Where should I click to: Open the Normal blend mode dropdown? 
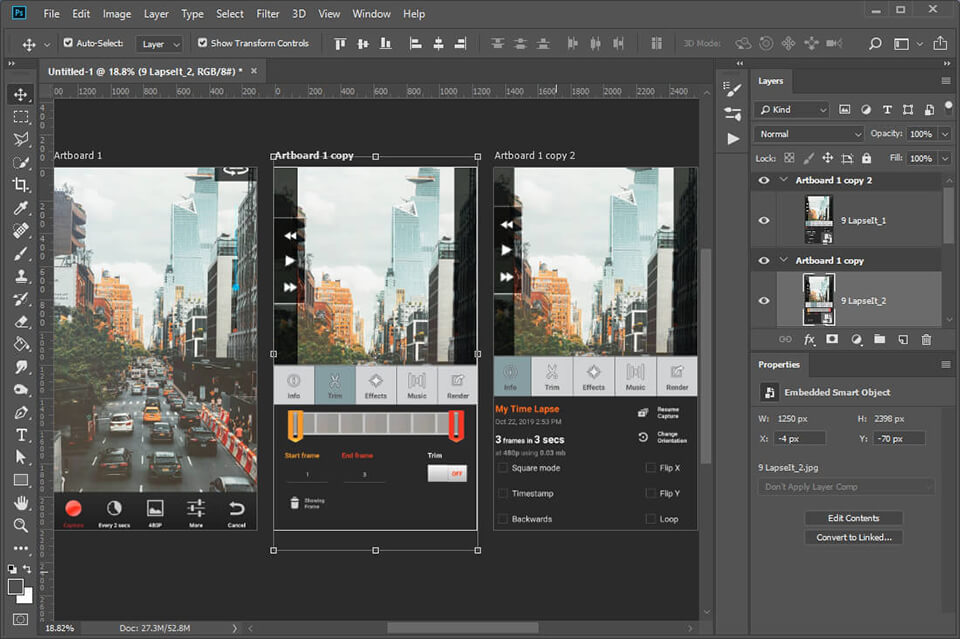[x=810, y=134]
